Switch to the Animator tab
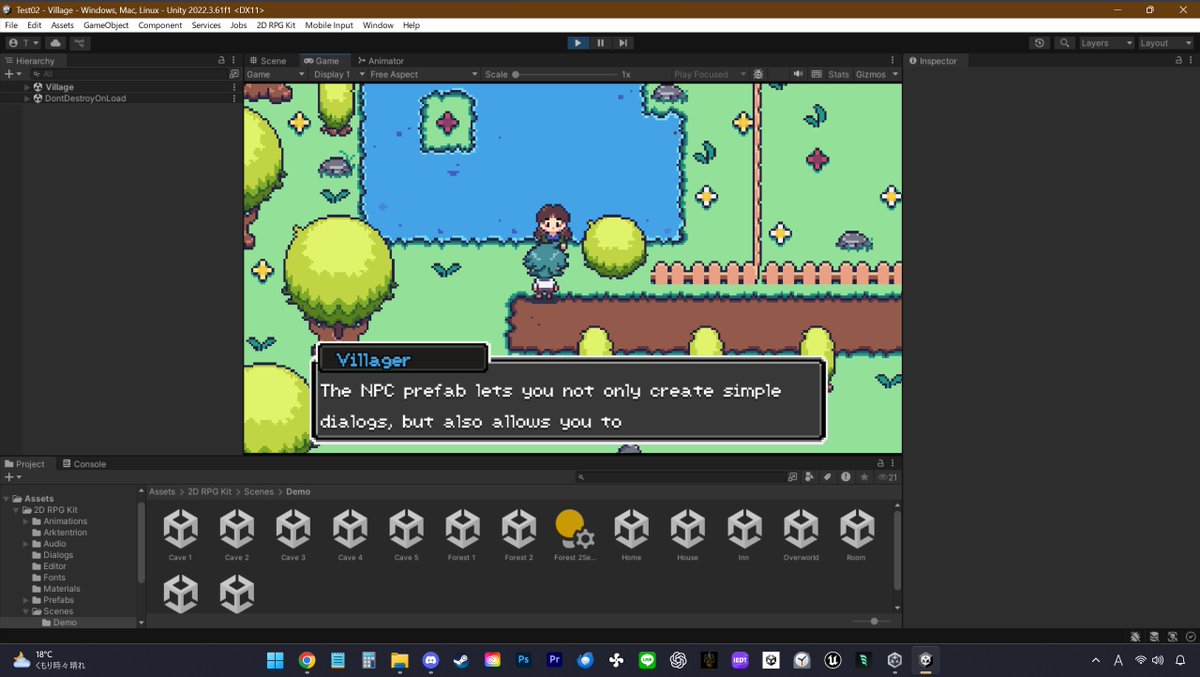 381,61
